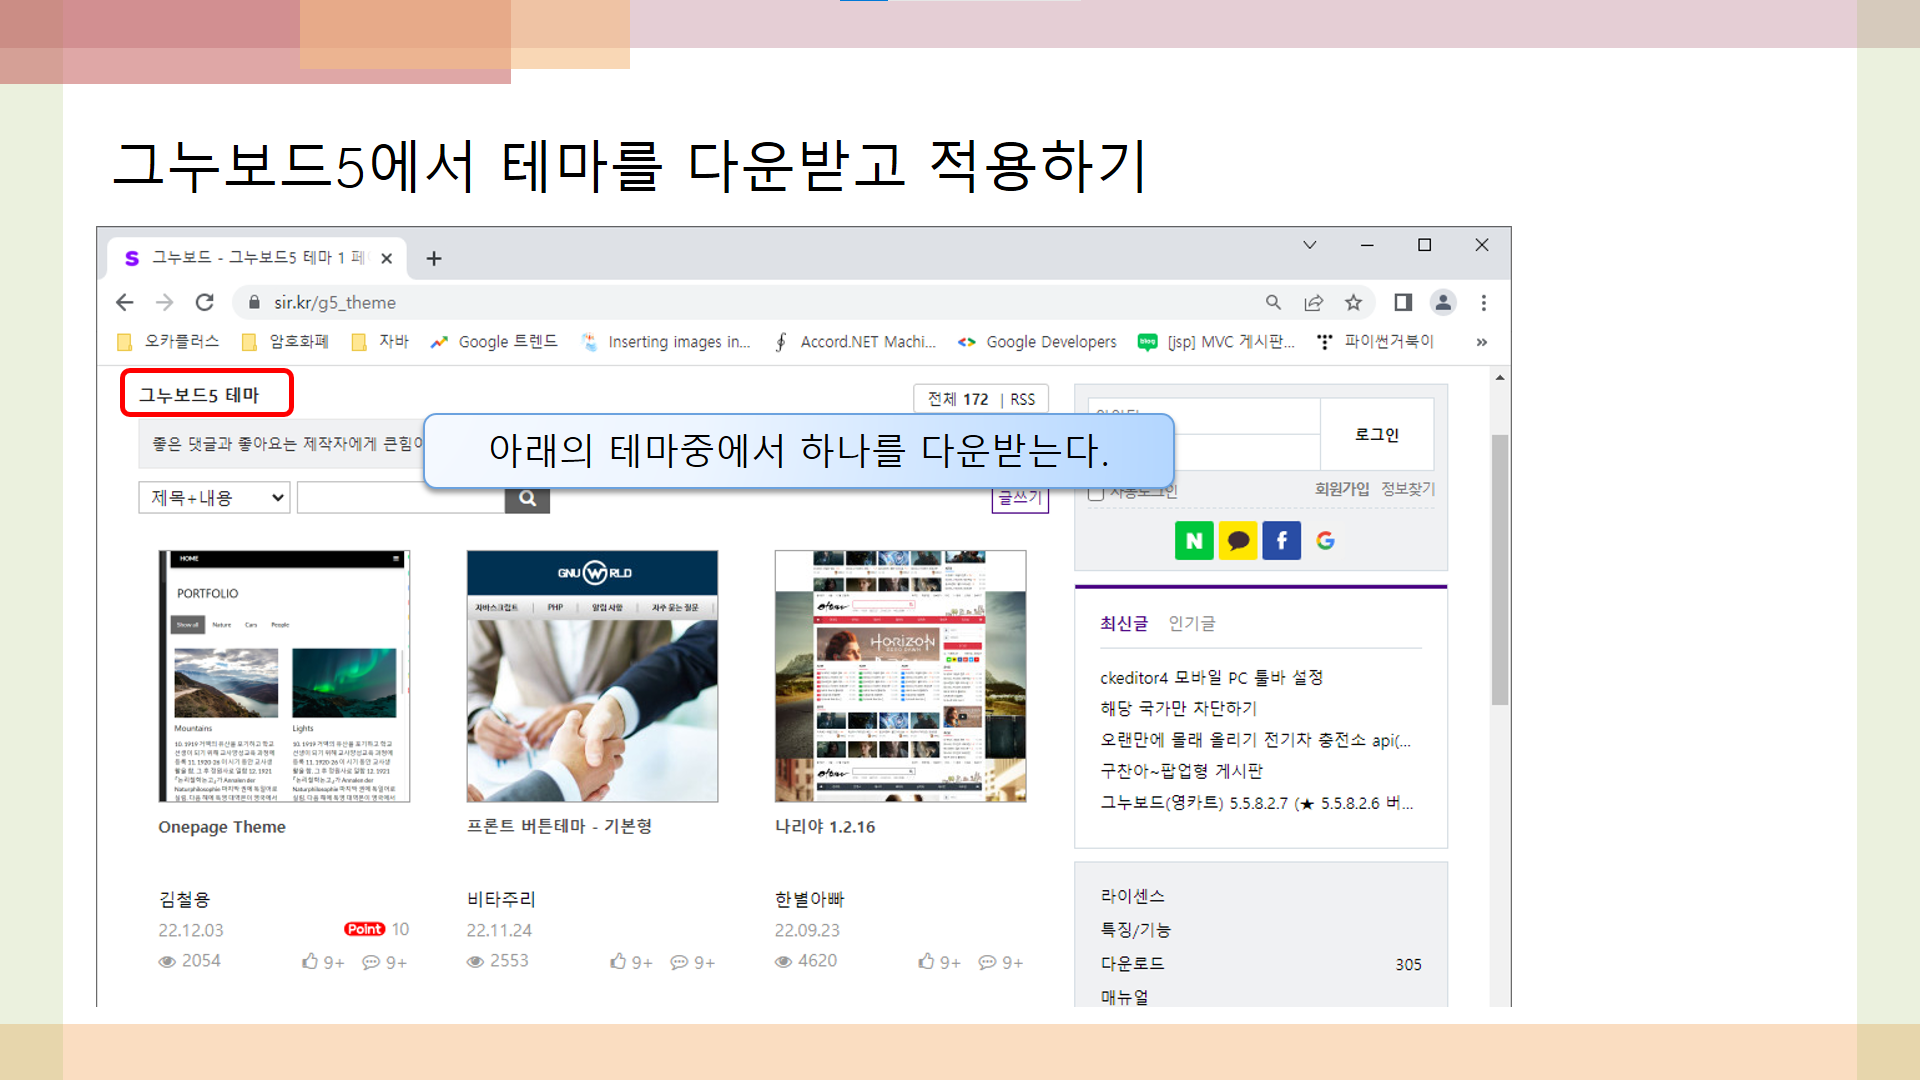
Task: Open the 회원가입 link
Action: point(1341,489)
